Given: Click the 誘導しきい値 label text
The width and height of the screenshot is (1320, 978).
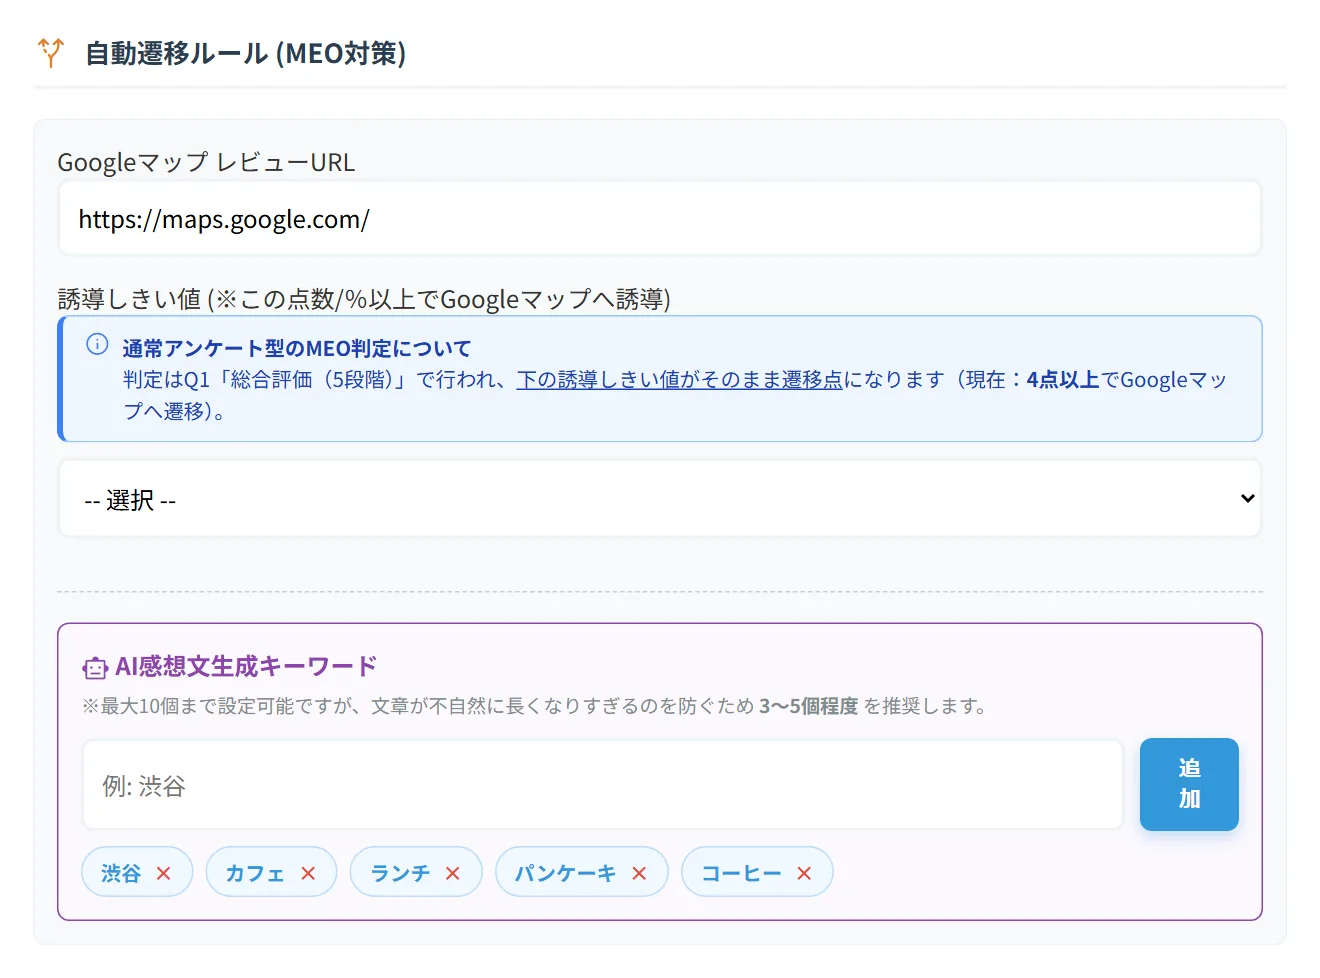Looking at the screenshot, I should pos(364,299).
